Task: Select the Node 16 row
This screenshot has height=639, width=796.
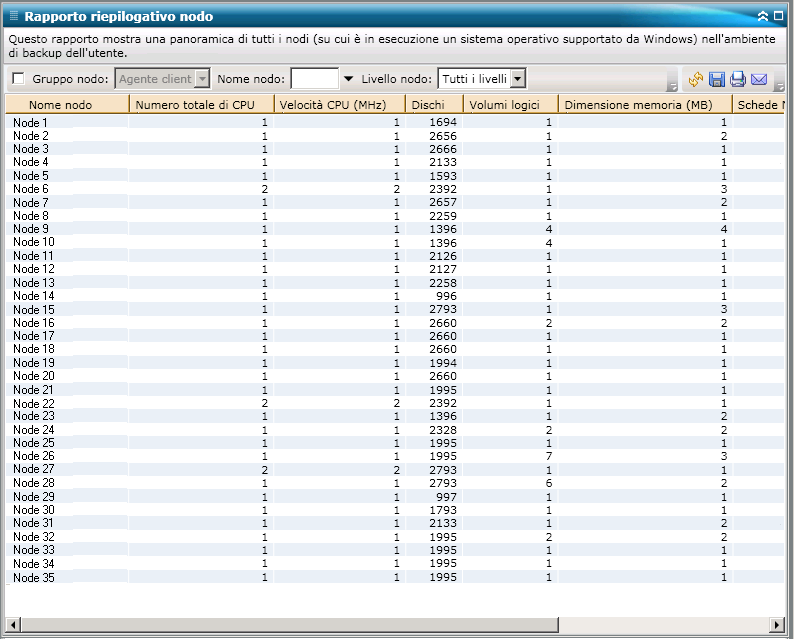Action: tap(395, 323)
